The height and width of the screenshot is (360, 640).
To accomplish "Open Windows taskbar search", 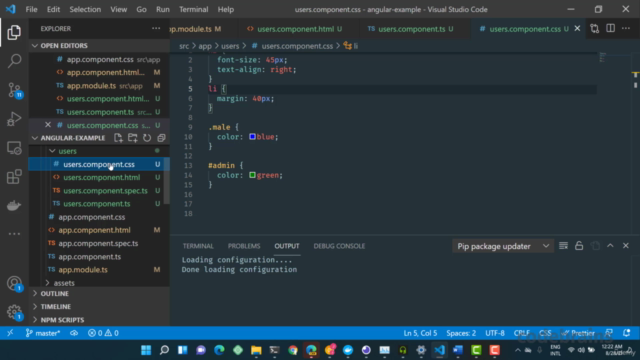I will [164, 350].
